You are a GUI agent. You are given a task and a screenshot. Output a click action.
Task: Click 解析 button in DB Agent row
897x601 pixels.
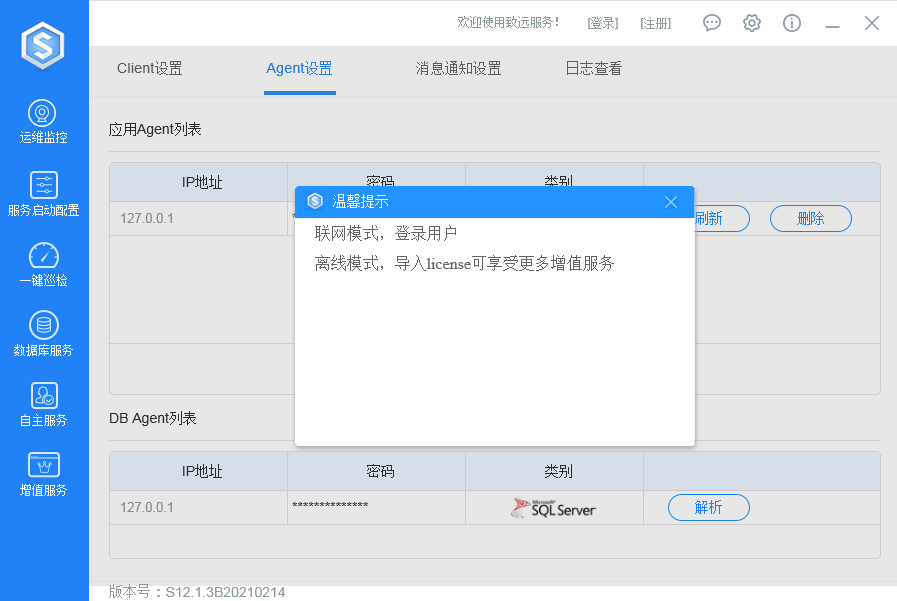[709, 507]
